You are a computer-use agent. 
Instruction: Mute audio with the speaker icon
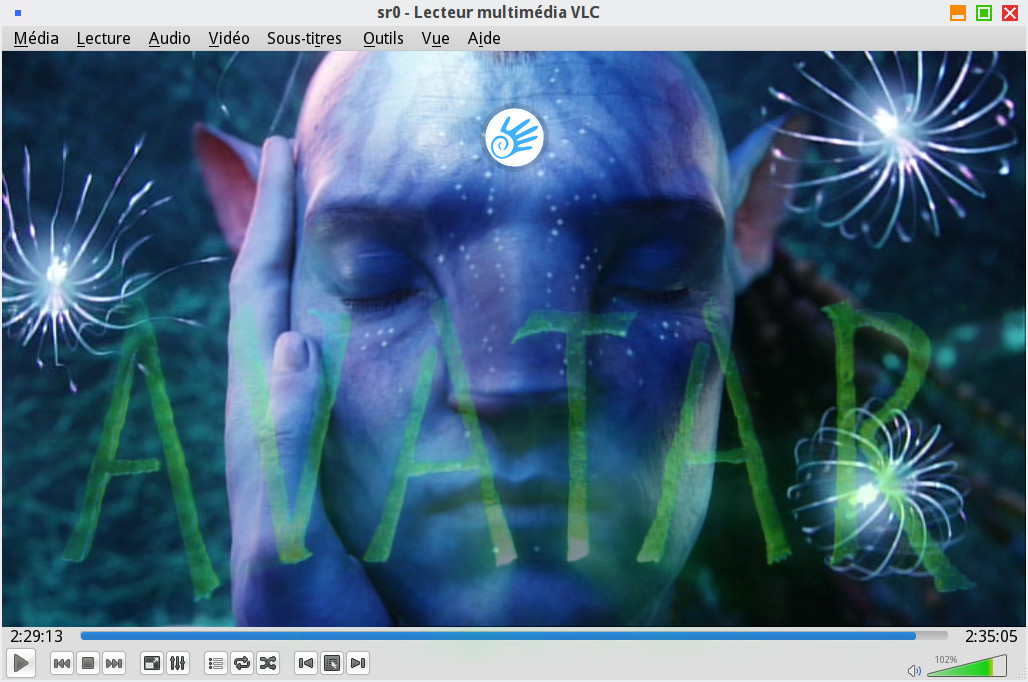914,670
